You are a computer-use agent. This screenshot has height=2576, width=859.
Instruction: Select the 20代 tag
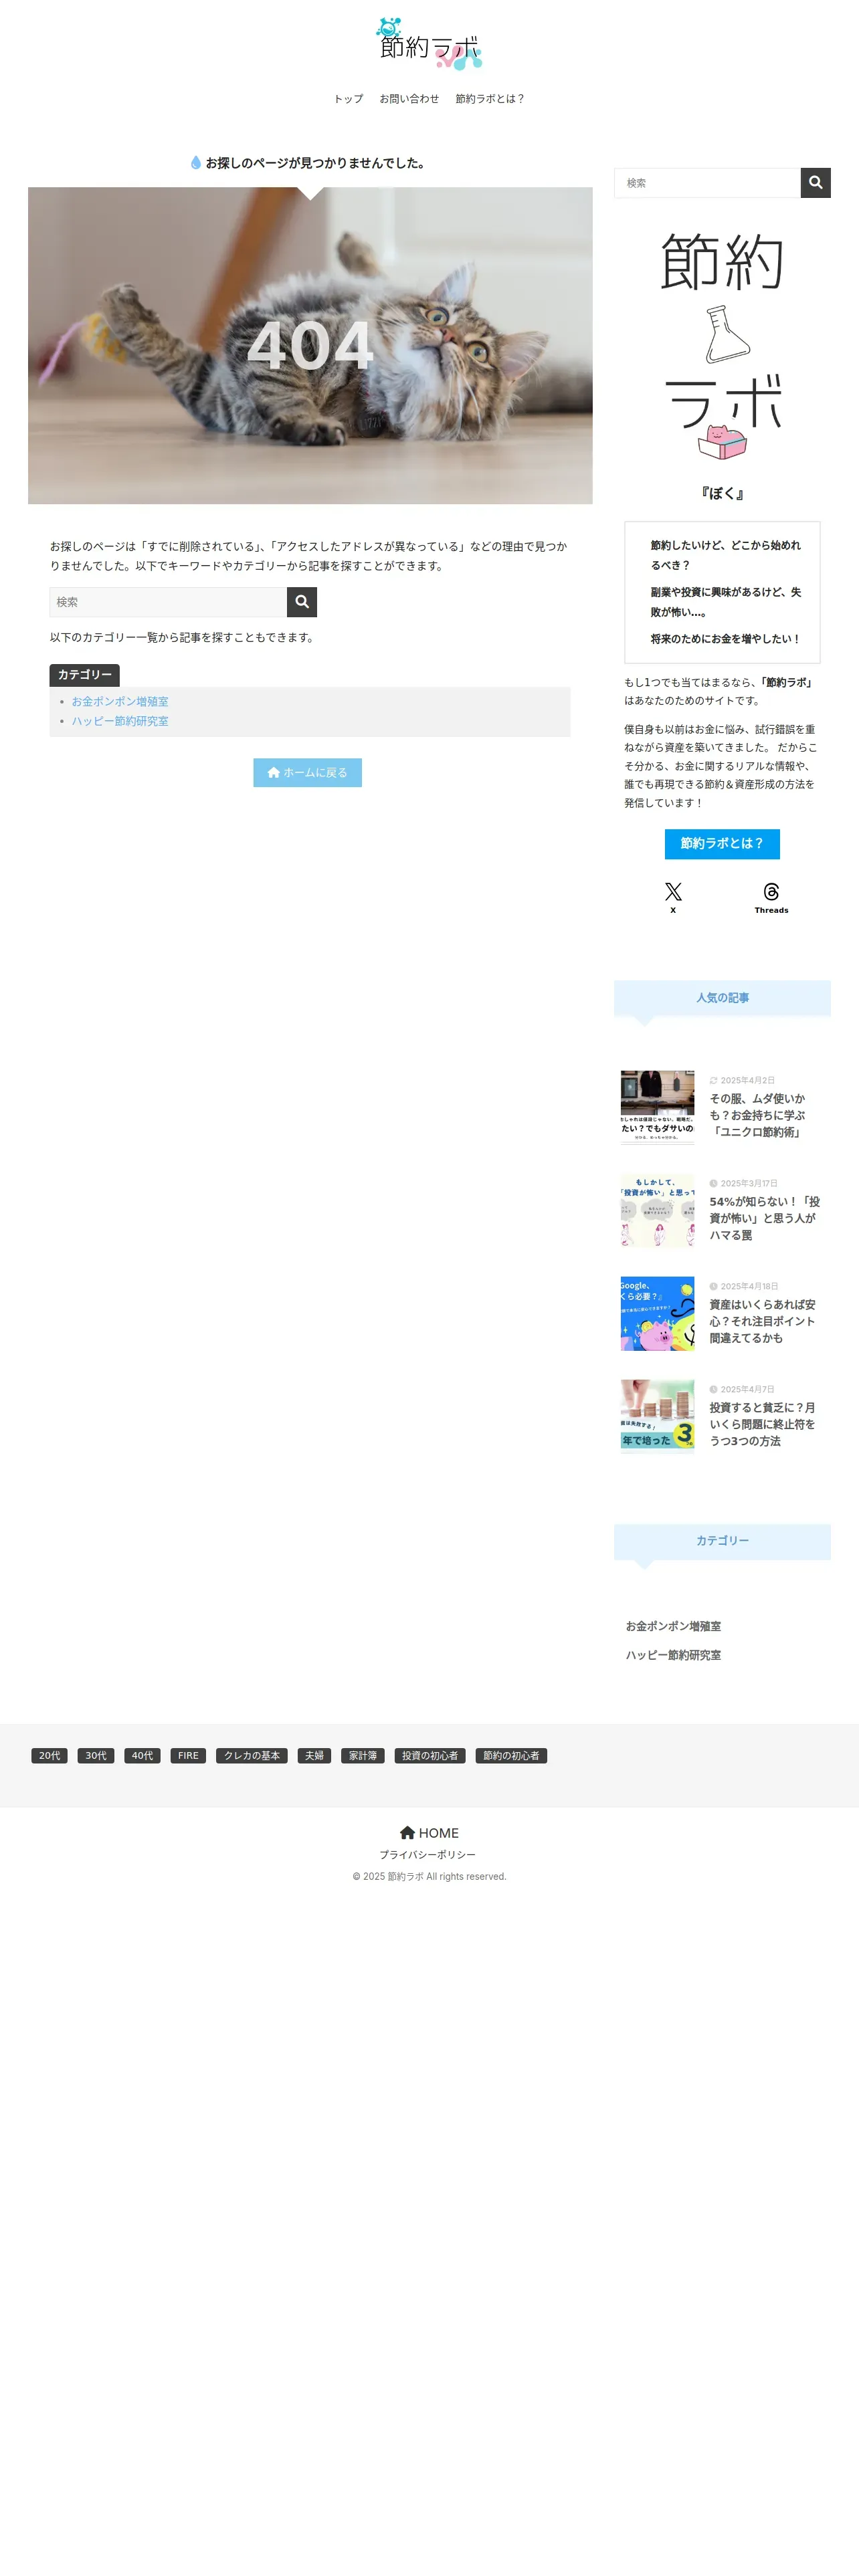click(x=49, y=1756)
